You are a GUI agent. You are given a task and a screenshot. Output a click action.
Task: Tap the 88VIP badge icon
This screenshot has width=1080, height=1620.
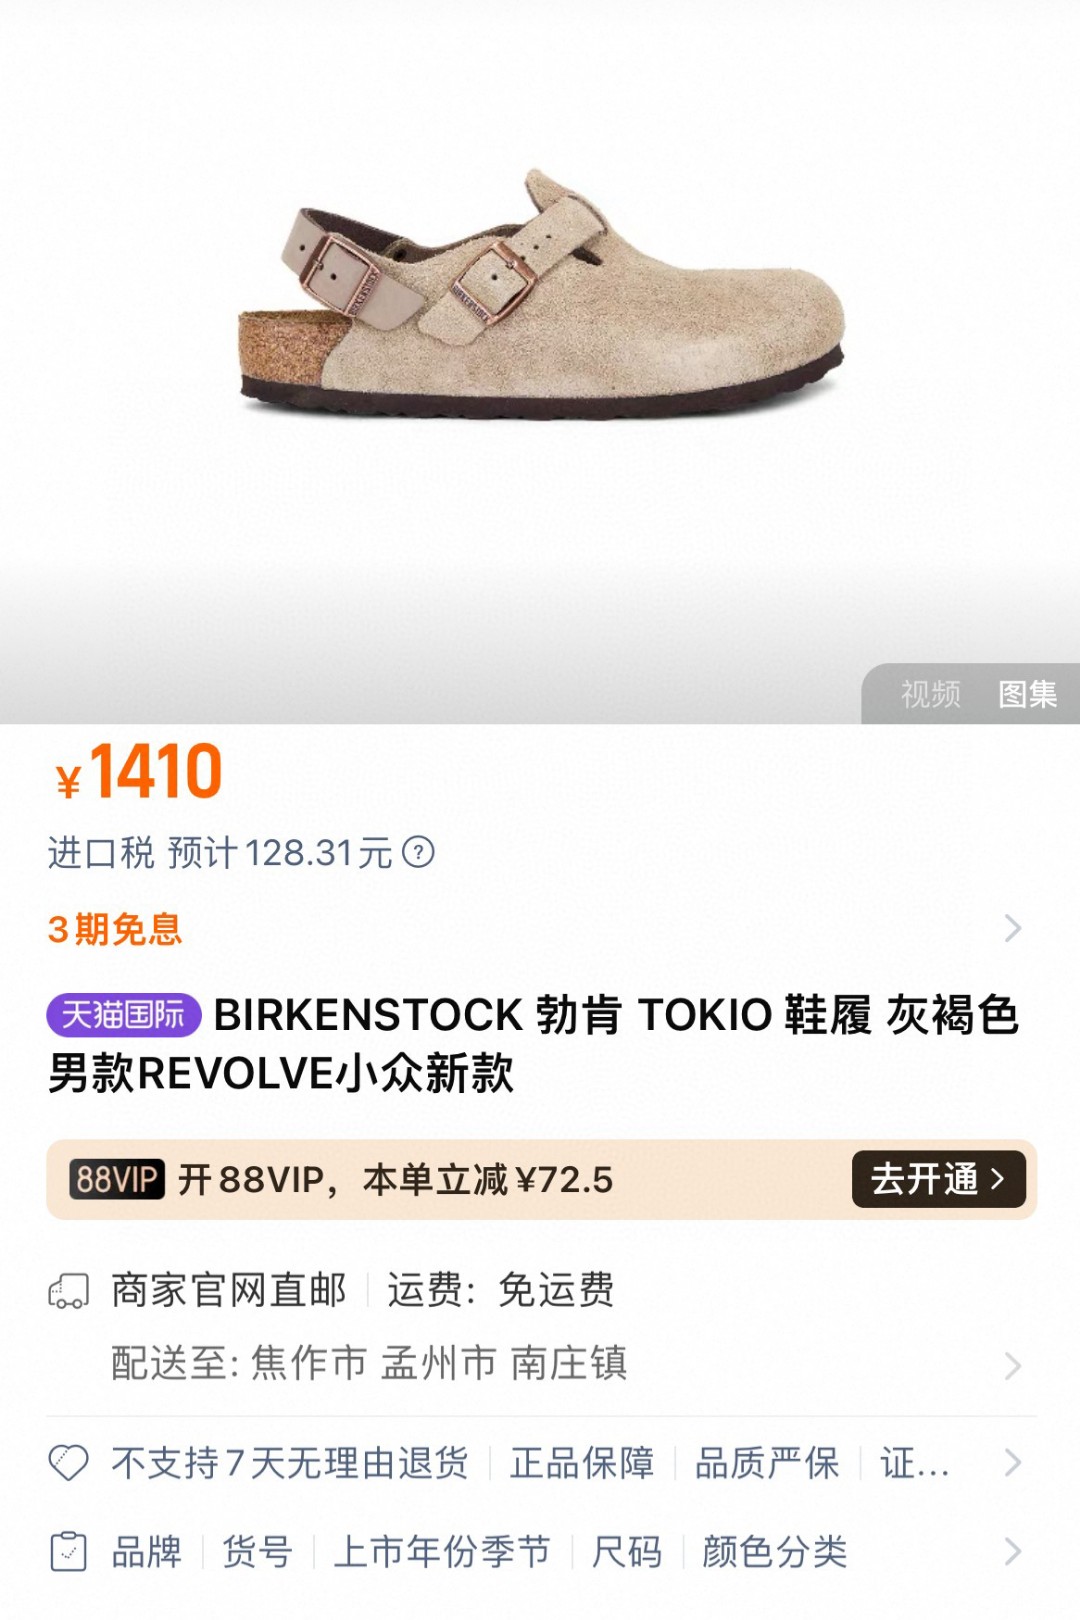click(117, 1179)
